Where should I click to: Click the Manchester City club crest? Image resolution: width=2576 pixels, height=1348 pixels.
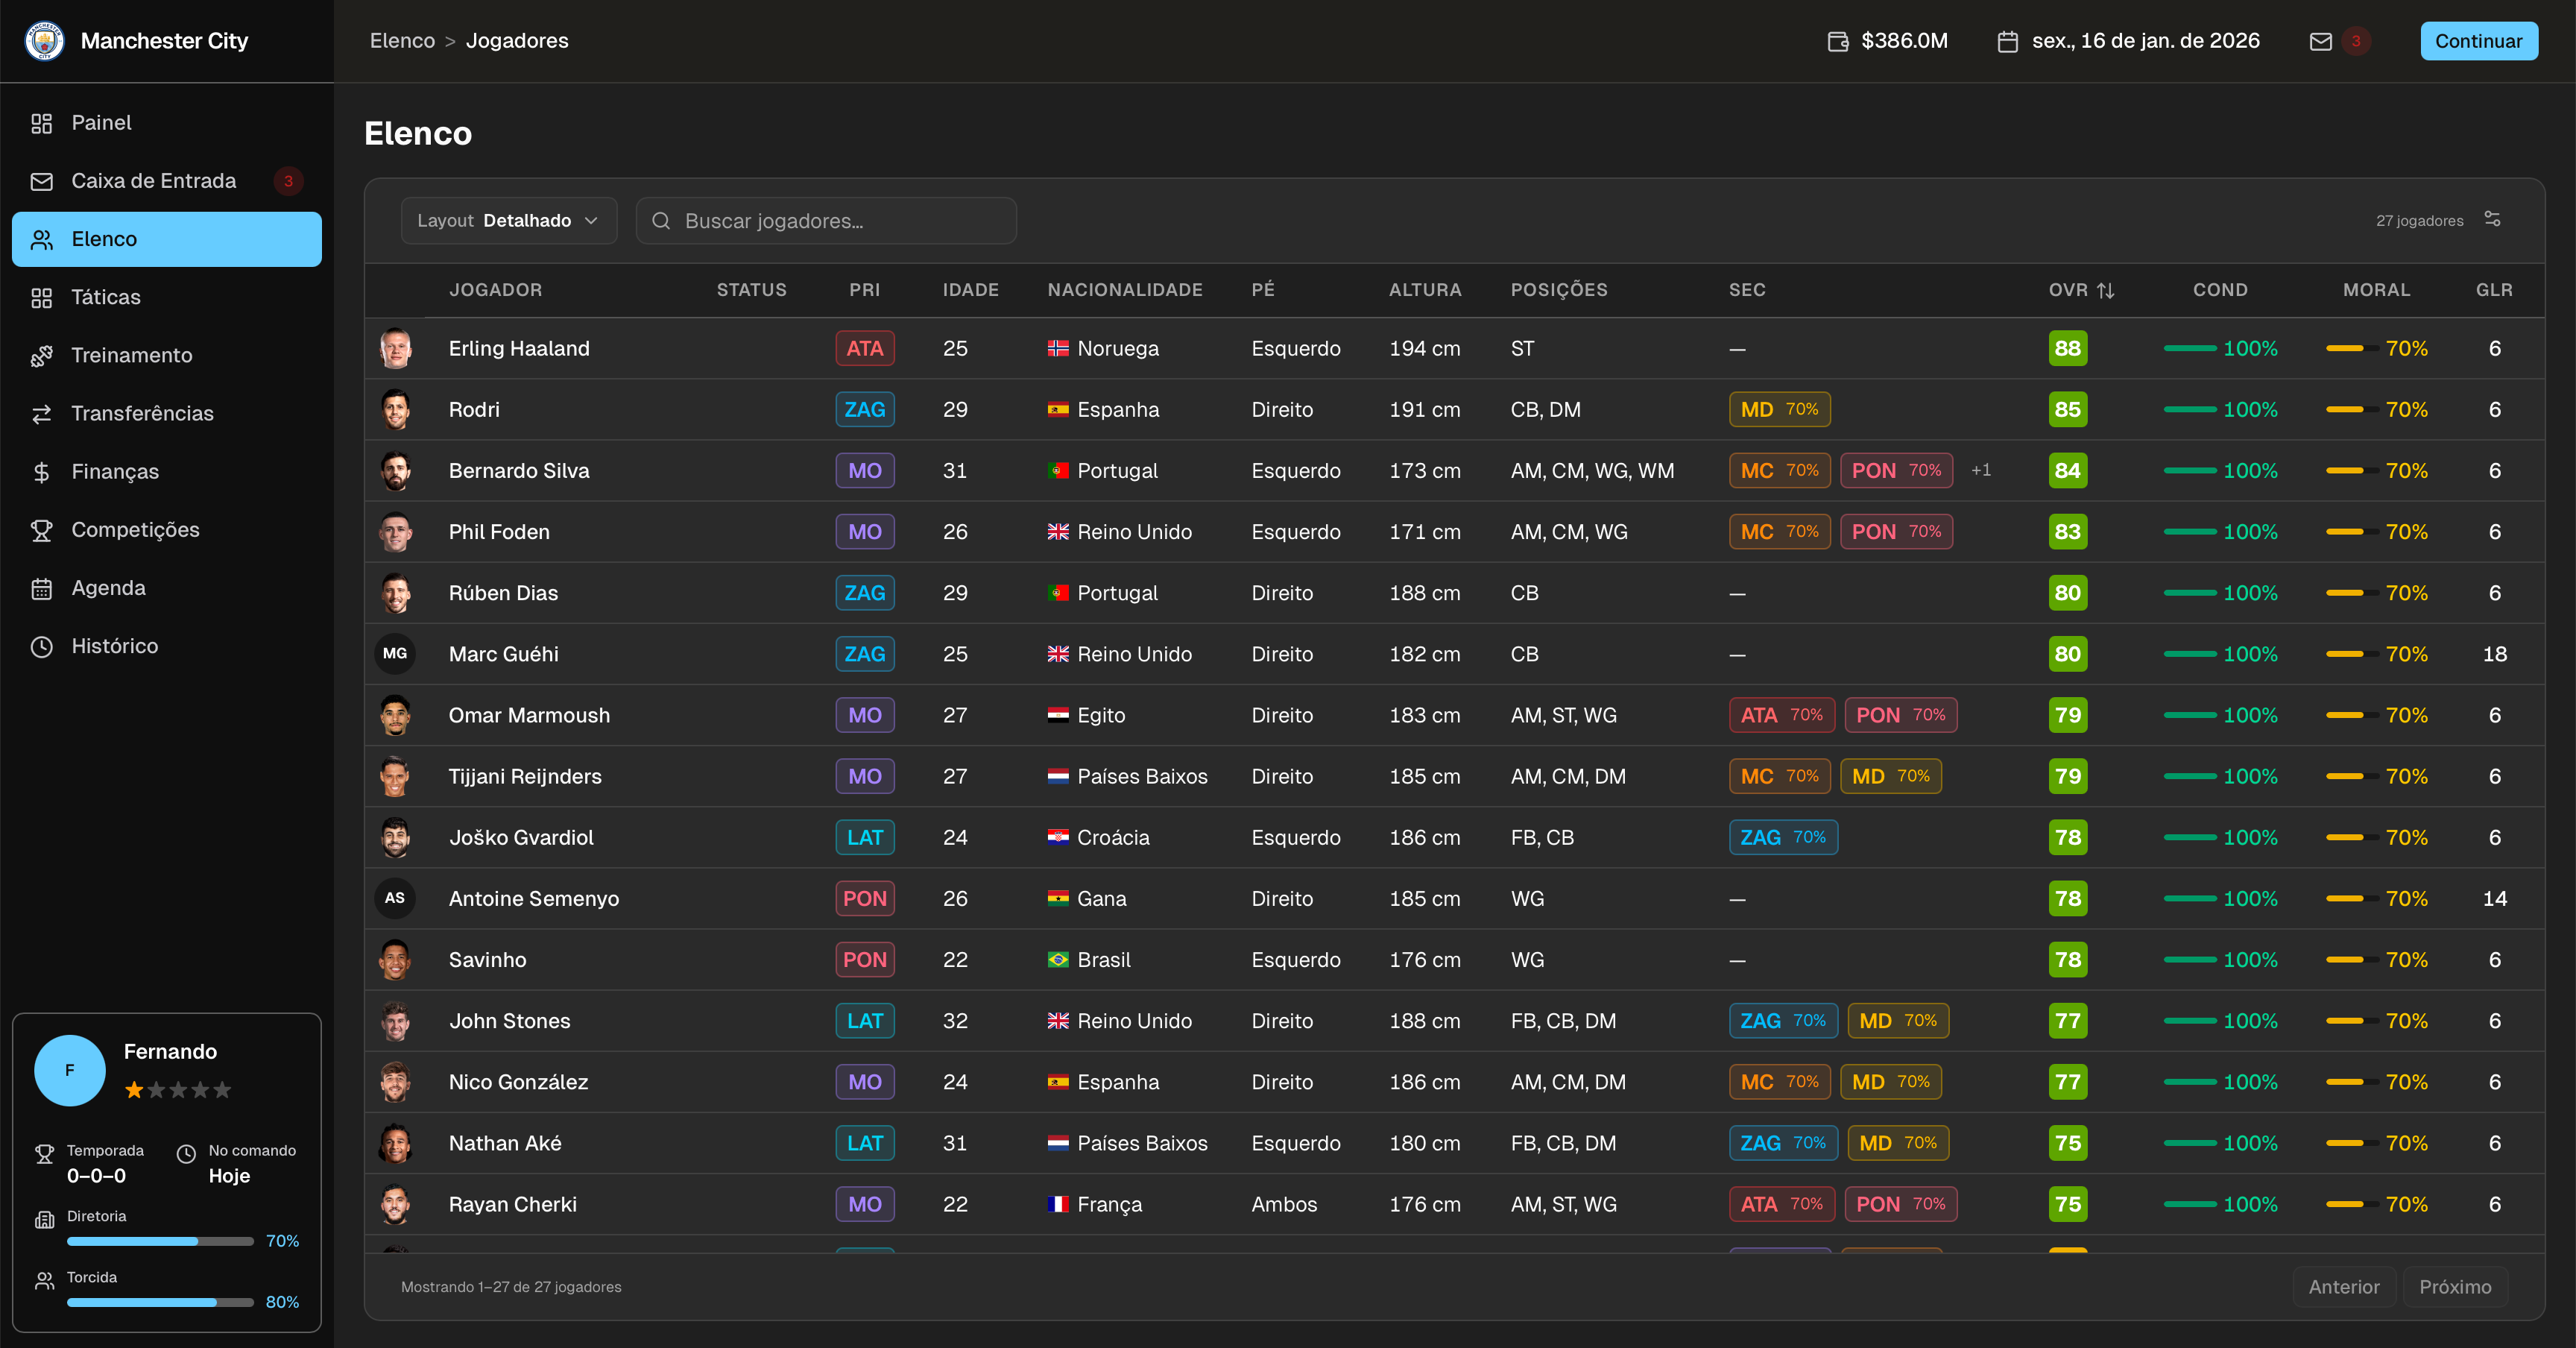(x=44, y=41)
